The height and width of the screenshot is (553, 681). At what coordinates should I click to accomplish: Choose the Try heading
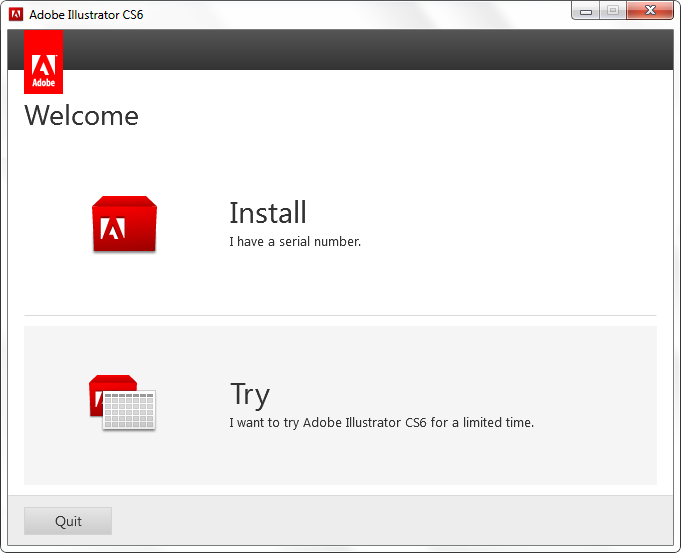pyautogui.click(x=249, y=394)
